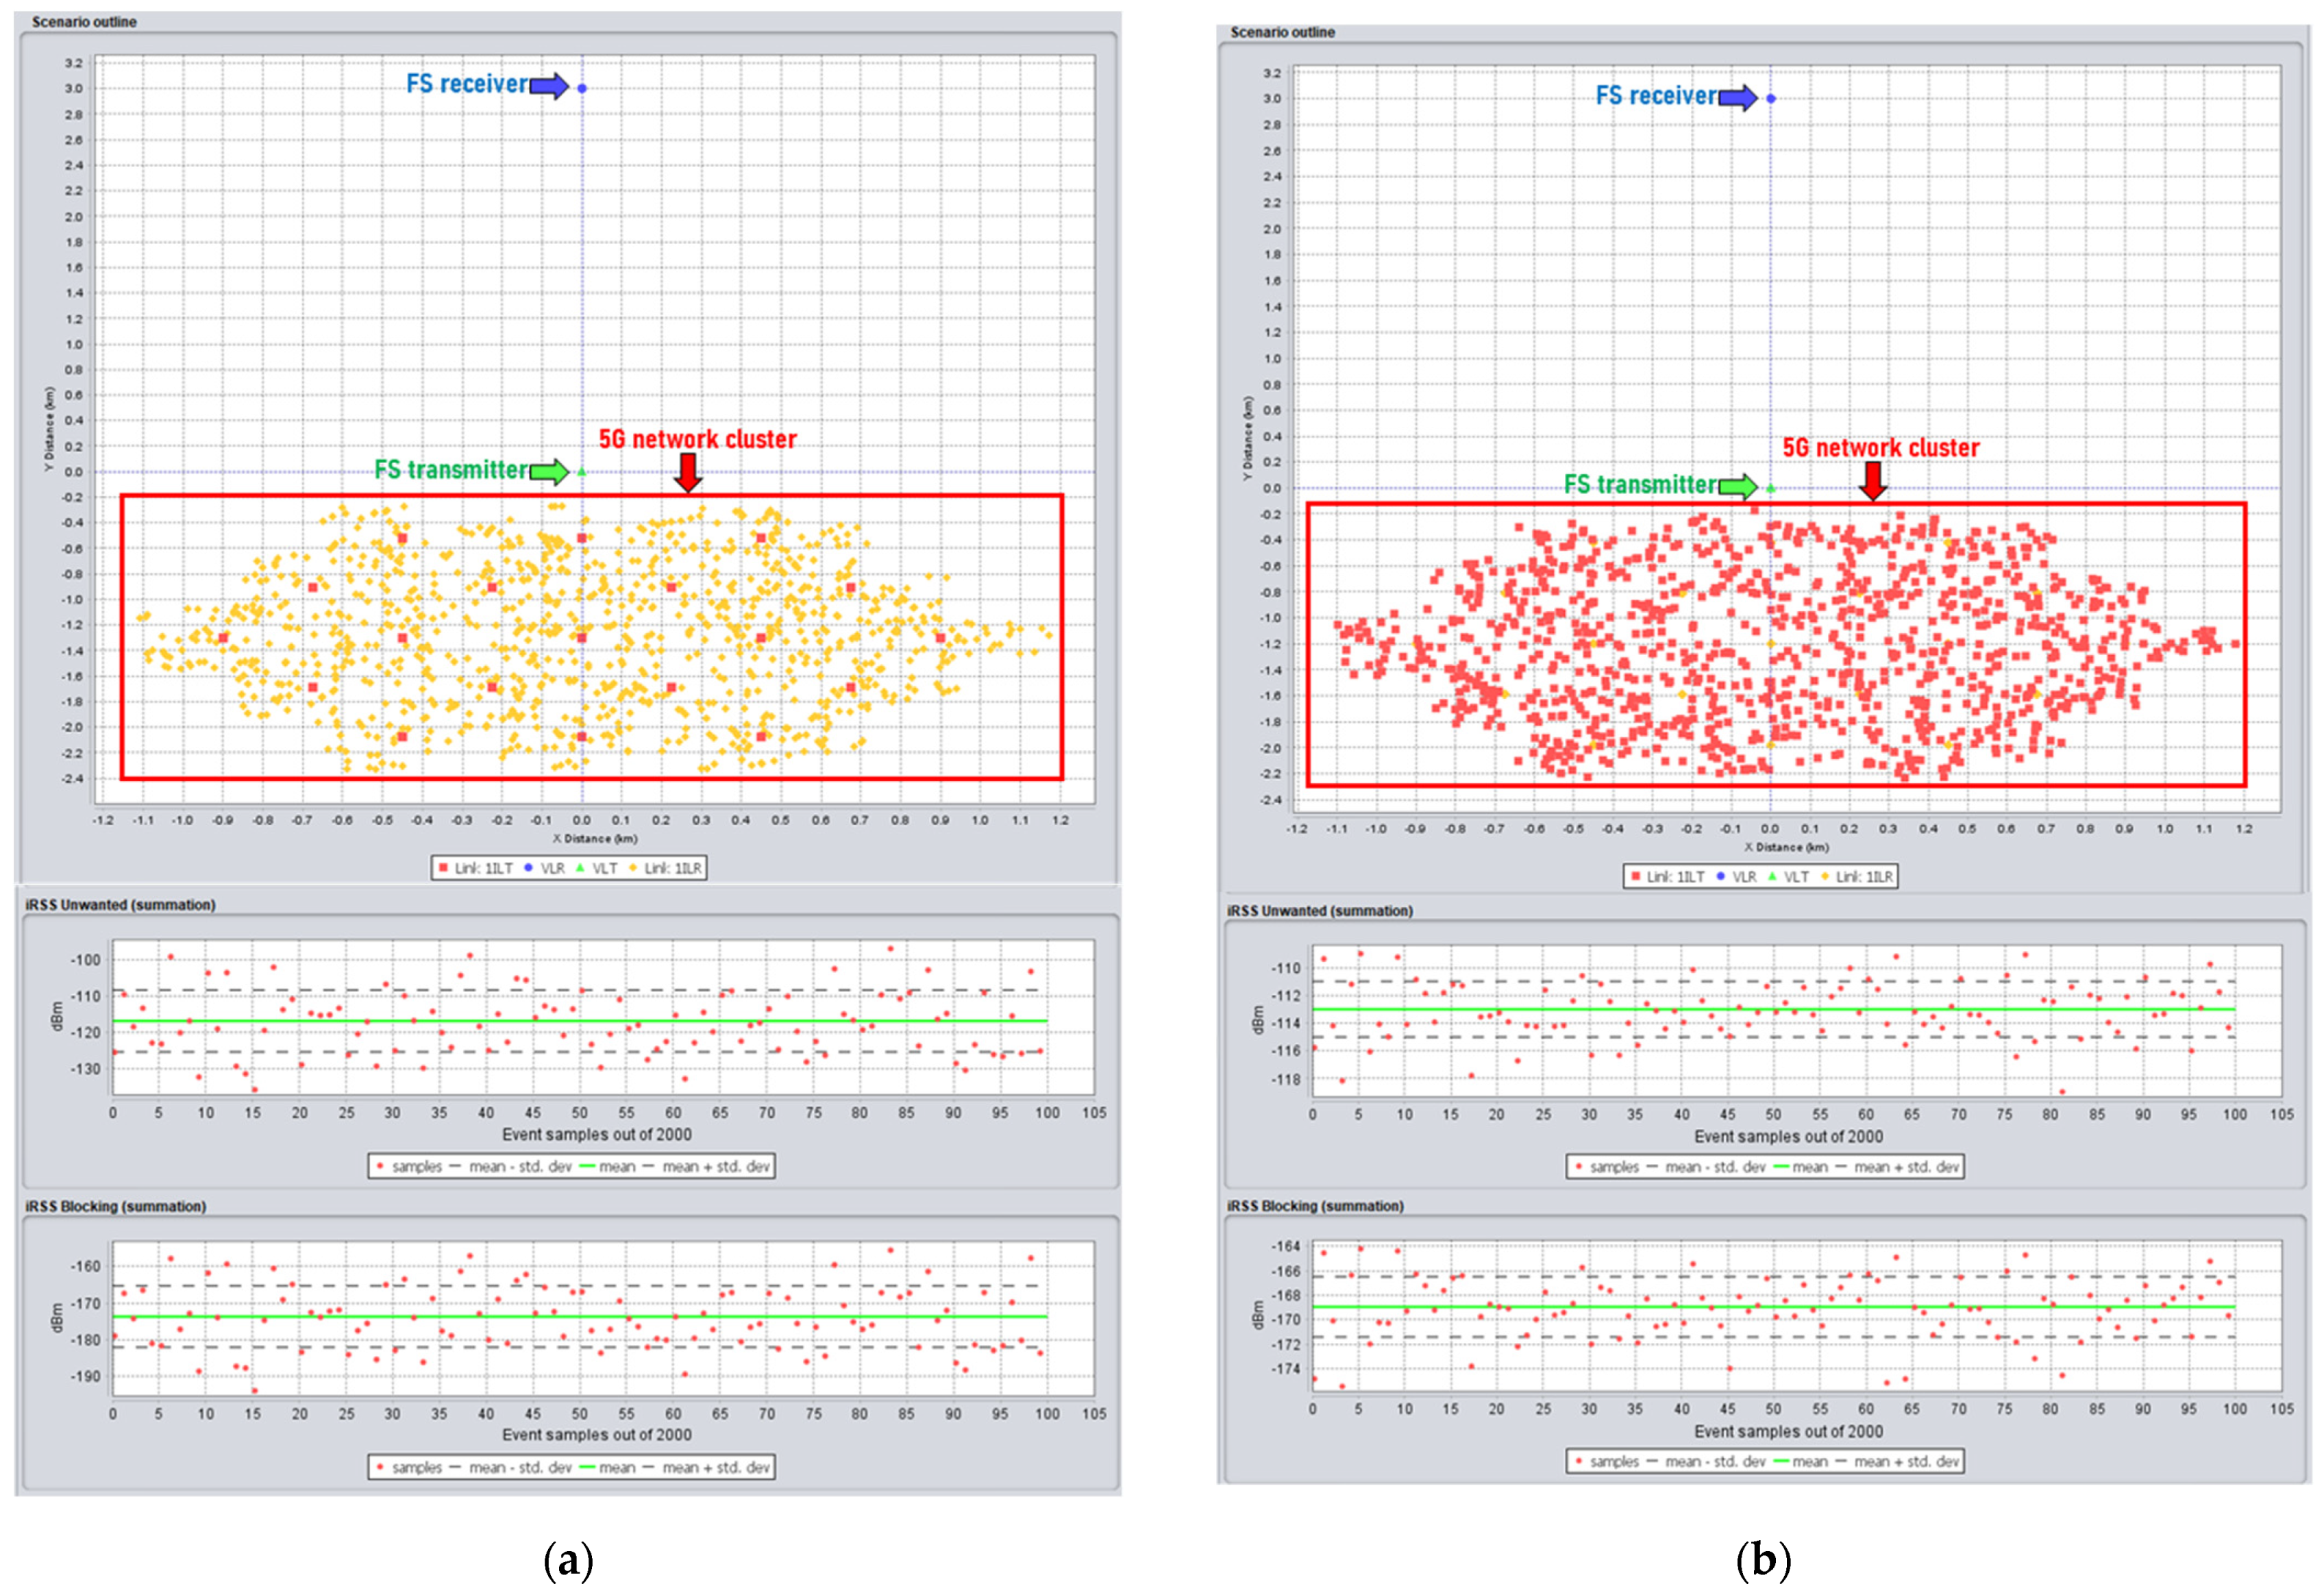
Task: Click the blue FS receiver arrow in panel (b)
Action: pyautogui.click(x=1738, y=97)
